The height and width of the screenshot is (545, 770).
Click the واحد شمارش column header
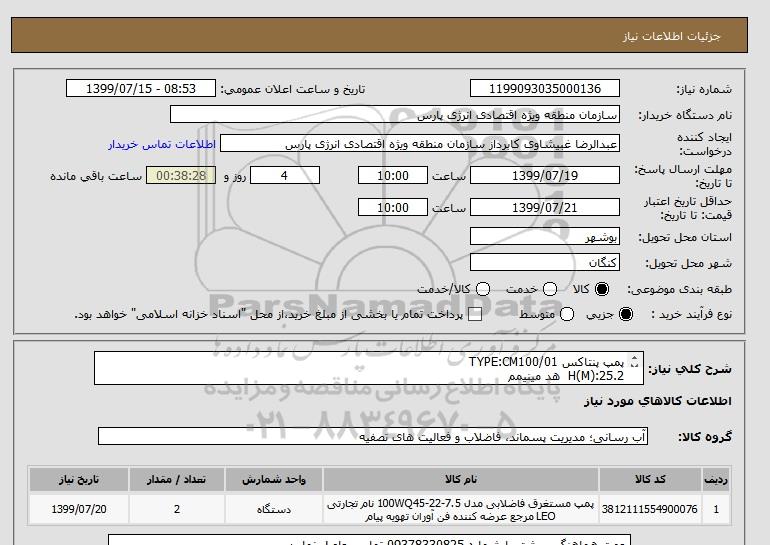274,479
